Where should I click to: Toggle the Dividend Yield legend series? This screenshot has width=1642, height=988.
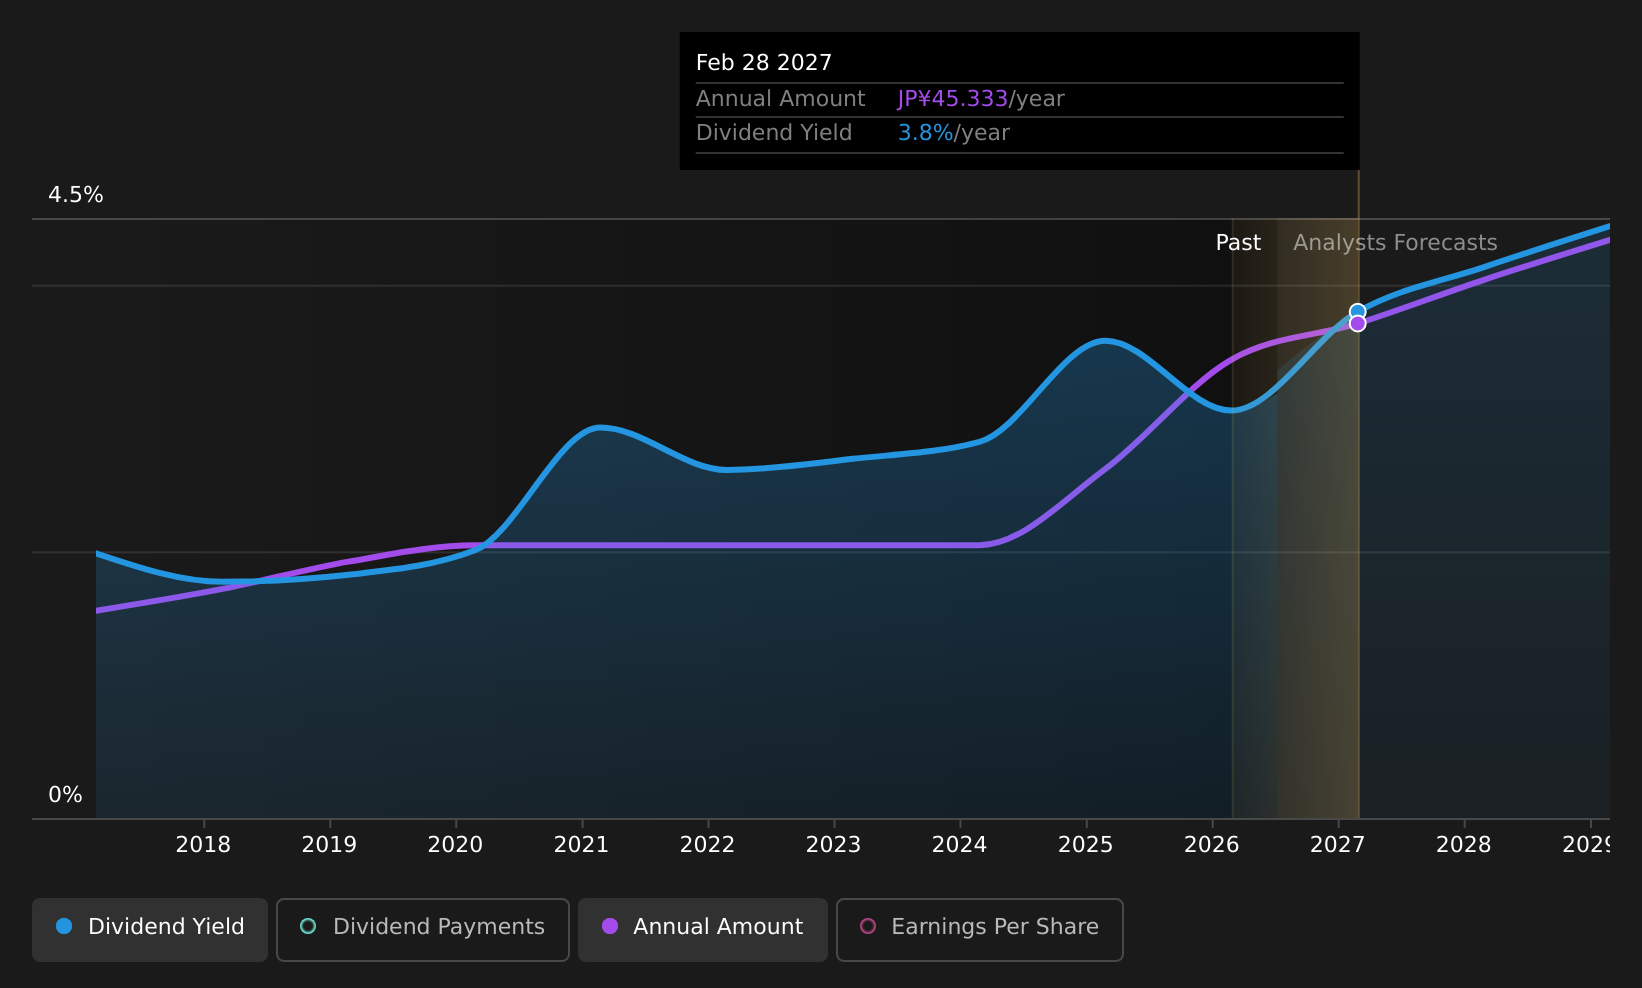(x=150, y=929)
